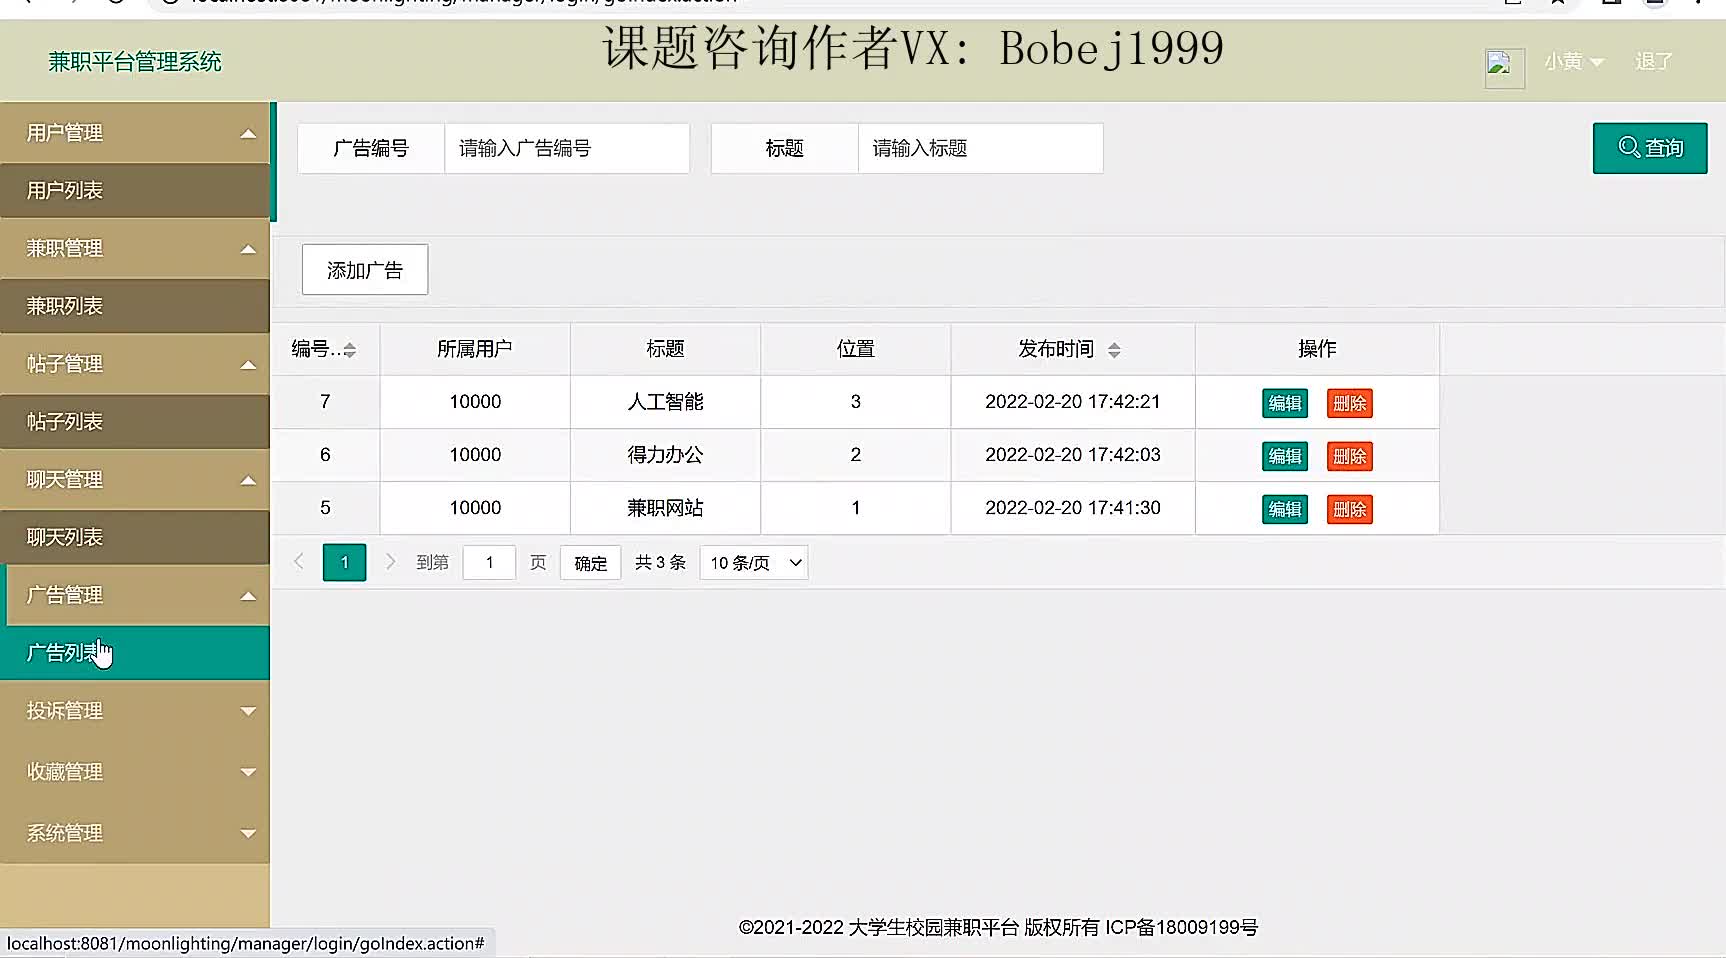
Task: Go to next page arrow
Action: coord(390,562)
